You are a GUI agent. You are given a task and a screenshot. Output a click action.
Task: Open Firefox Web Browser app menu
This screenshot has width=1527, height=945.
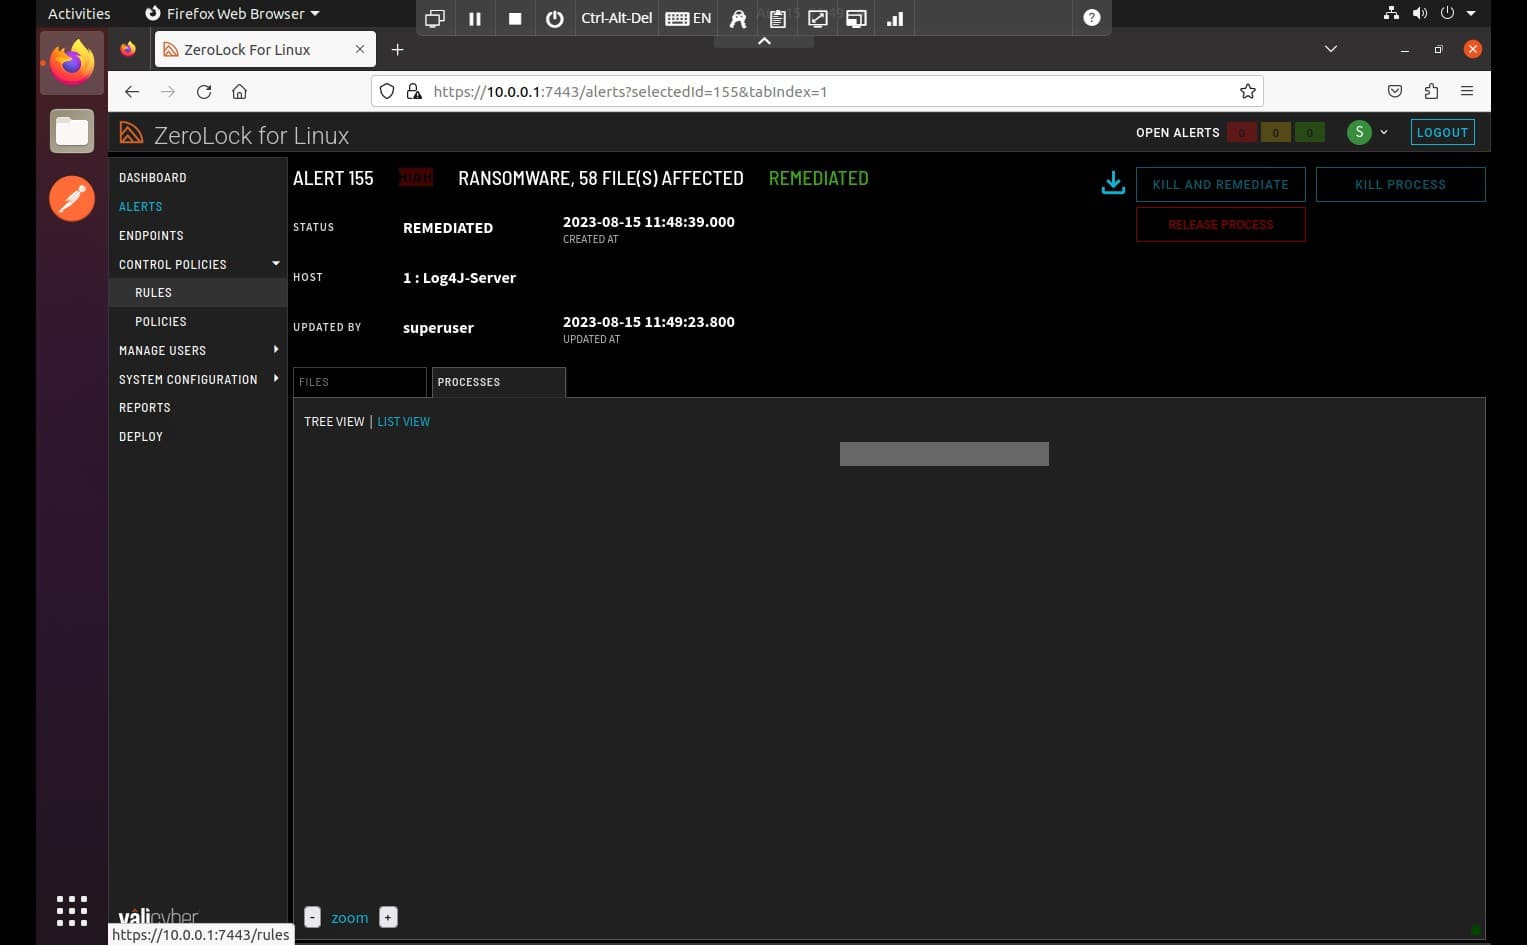[x=232, y=13]
